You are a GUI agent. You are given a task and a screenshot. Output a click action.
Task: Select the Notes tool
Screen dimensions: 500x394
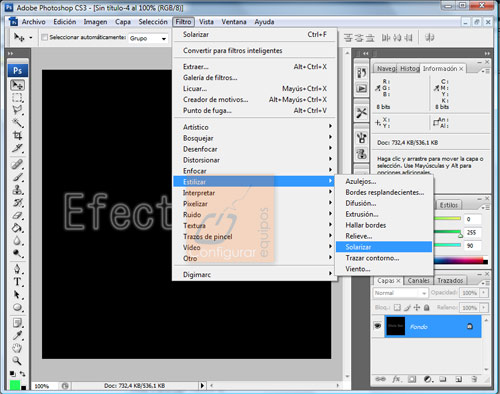tap(17, 323)
